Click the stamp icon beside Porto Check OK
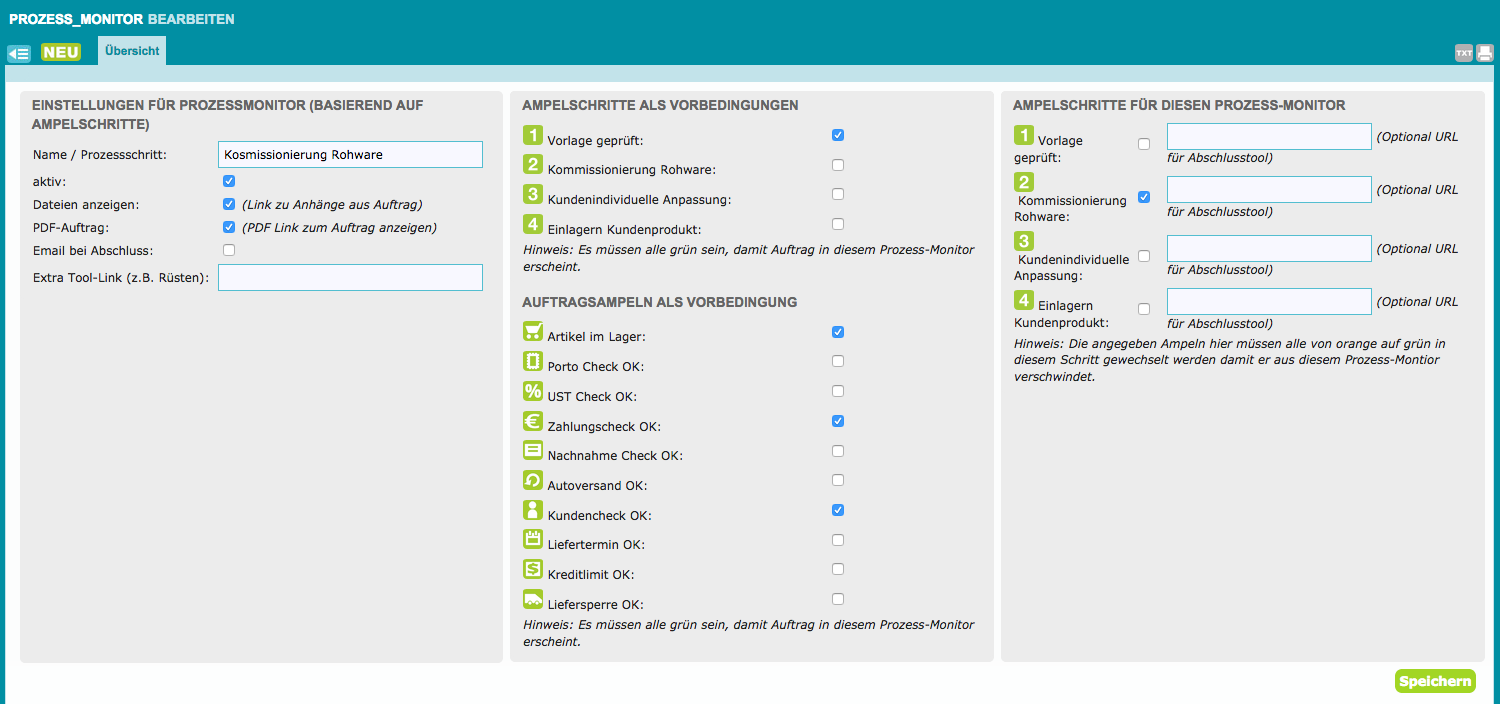The height and width of the screenshot is (704, 1500). coord(533,361)
